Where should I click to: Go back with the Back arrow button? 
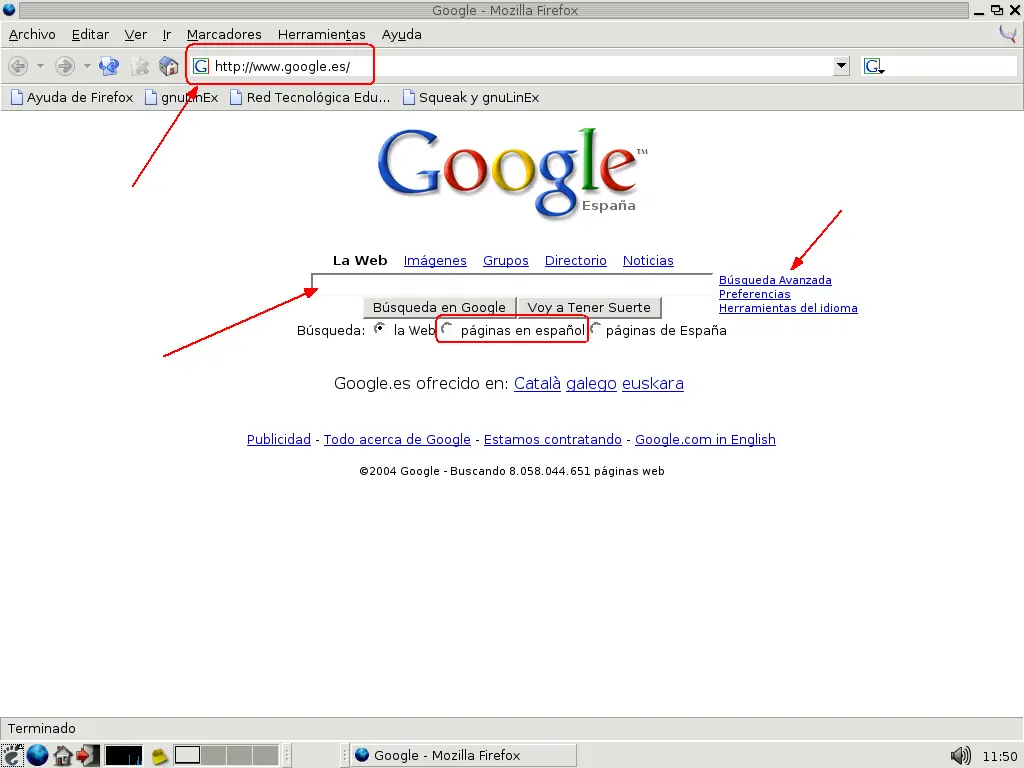18,66
